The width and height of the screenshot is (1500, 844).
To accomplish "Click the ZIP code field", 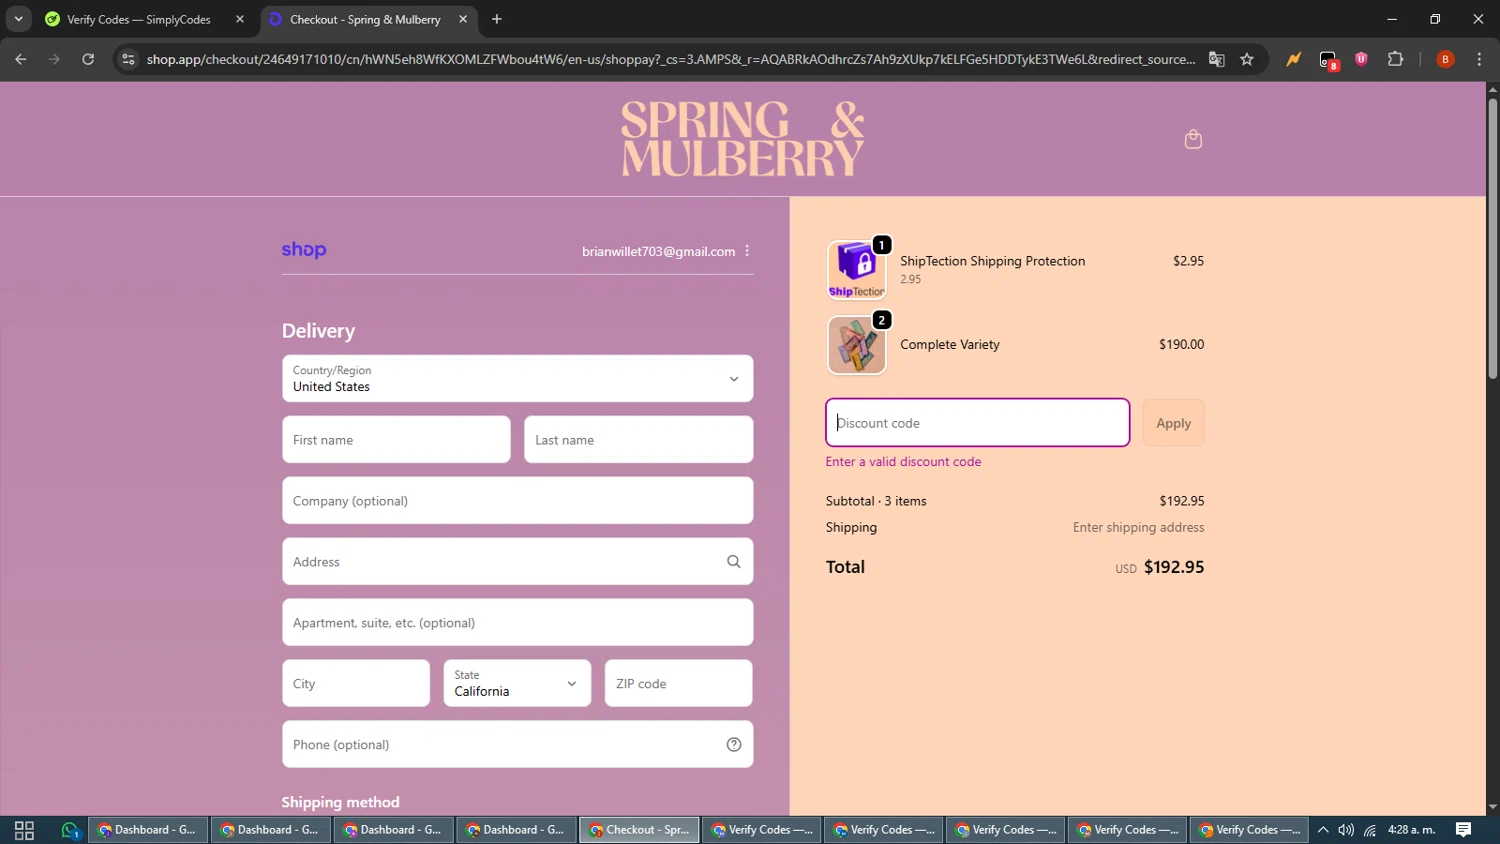I will tap(678, 683).
